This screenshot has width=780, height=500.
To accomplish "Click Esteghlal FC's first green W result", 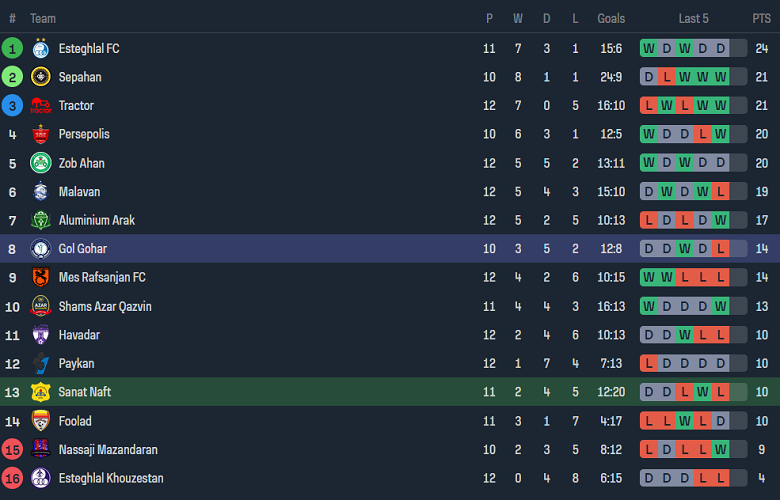I will click(649, 48).
